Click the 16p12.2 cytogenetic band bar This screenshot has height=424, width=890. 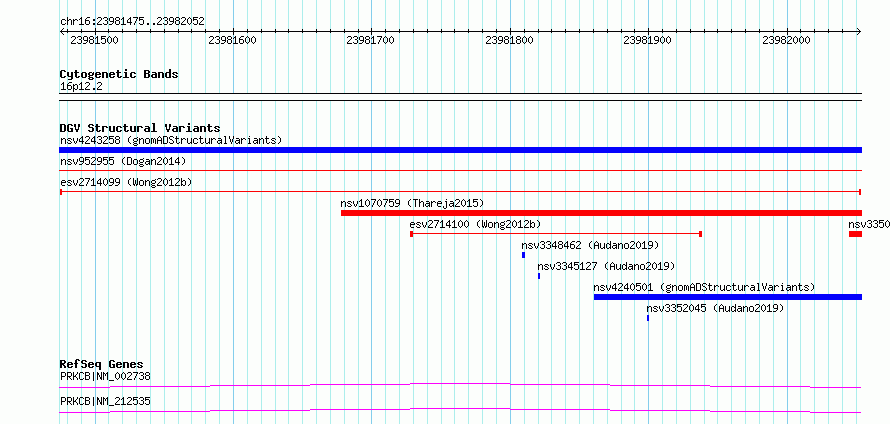coord(460,96)
